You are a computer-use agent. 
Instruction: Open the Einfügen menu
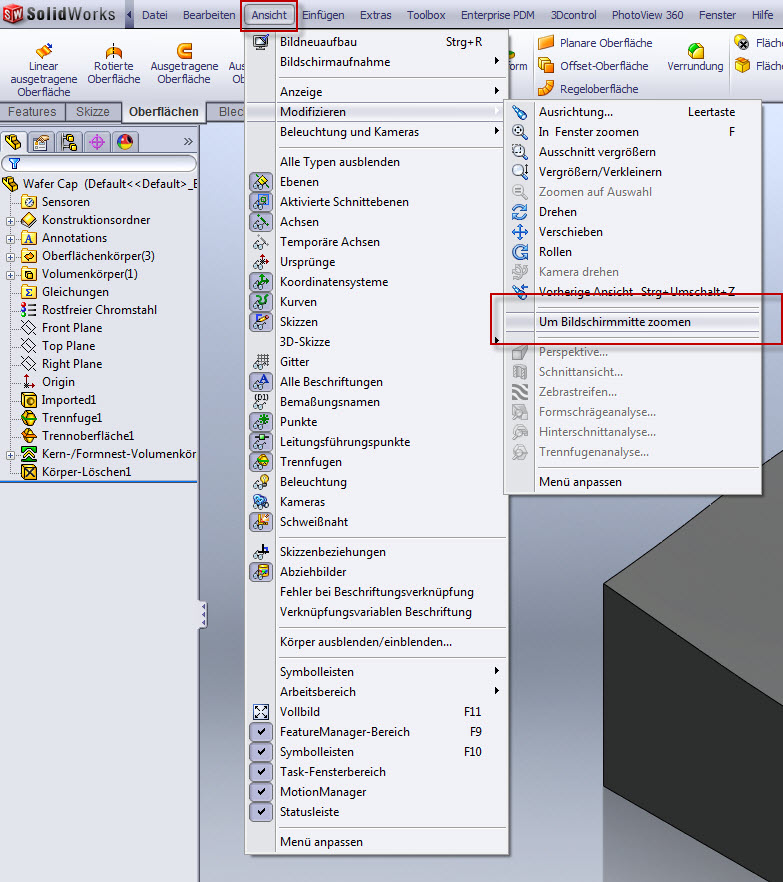[323, 15]
